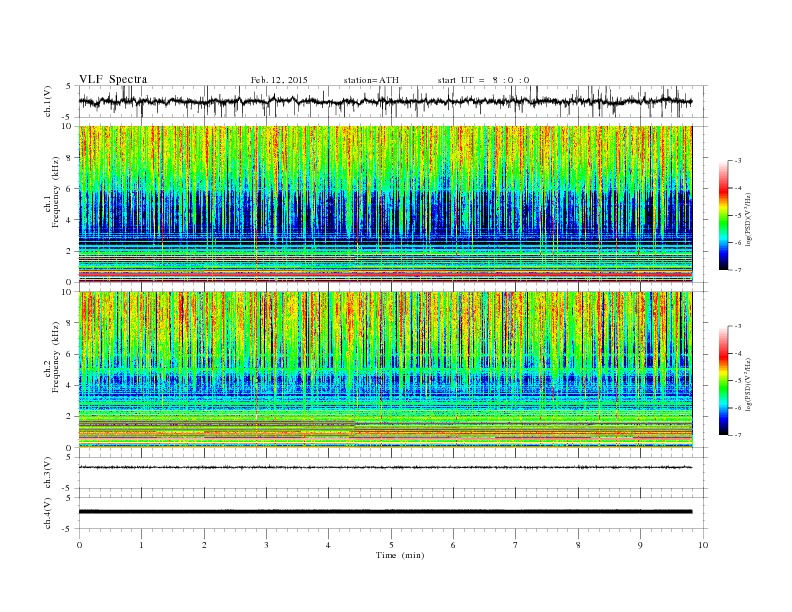Click the time axis tick label "7"
The width and height of the screenshot is (792, 612).
click(x=516, y=545)
